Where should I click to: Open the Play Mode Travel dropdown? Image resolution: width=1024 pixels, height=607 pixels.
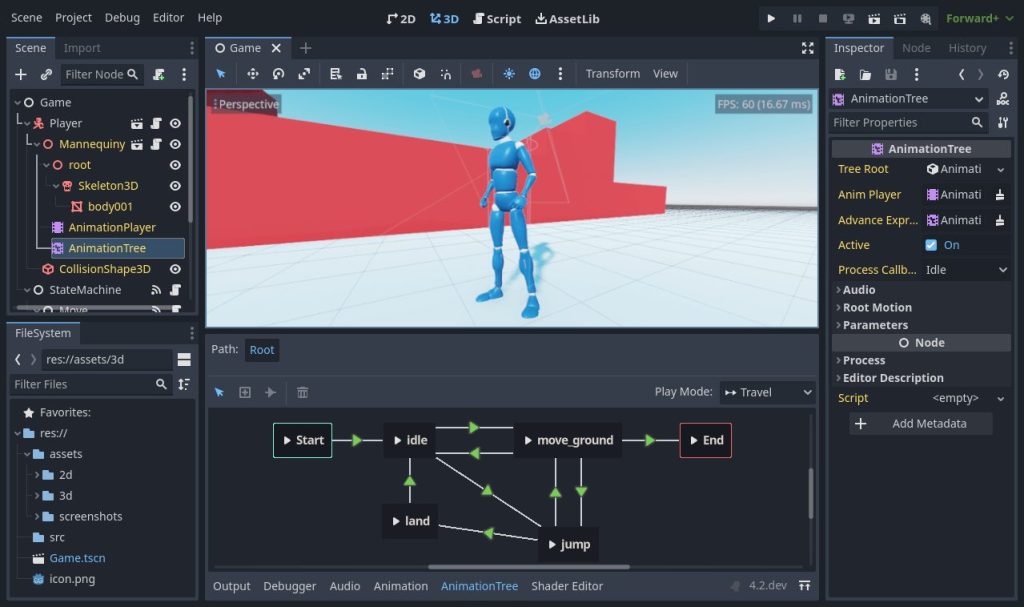coord(767,392)
